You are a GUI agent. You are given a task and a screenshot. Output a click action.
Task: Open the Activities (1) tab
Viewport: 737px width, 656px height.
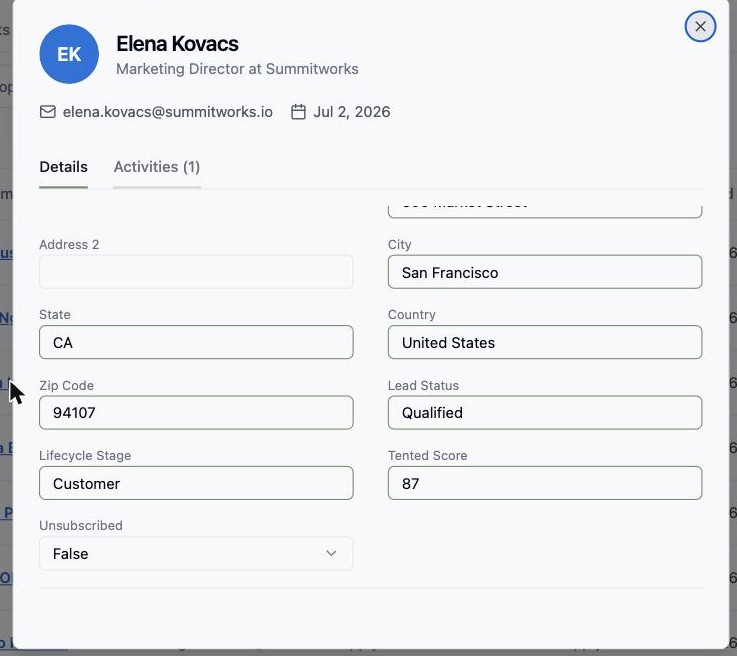pos(157,167)
